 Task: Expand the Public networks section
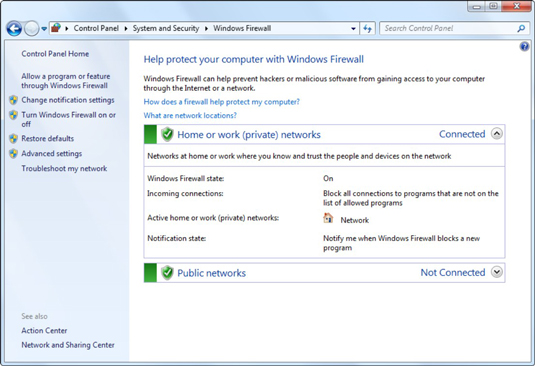point(497,272)
